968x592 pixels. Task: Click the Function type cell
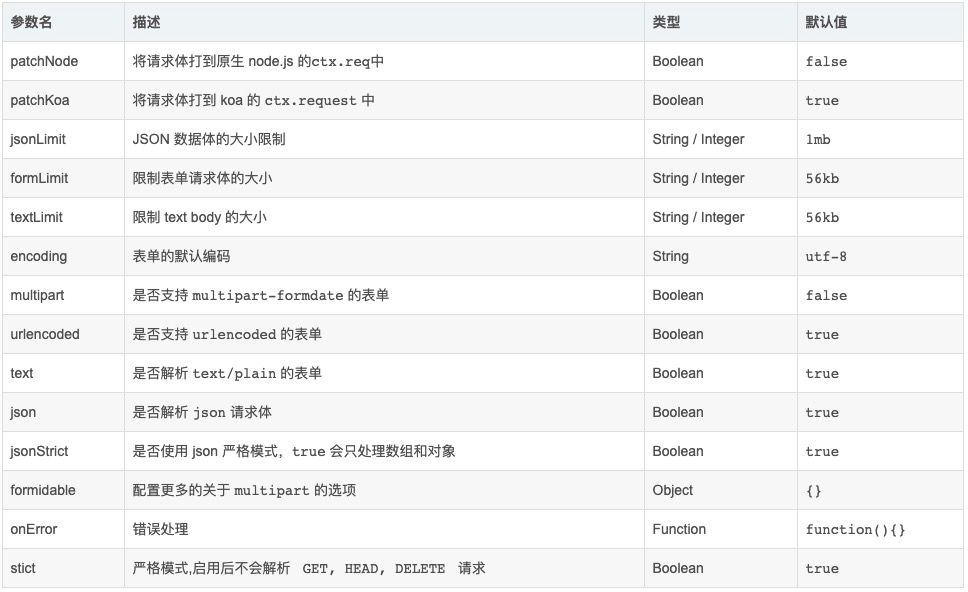tap(679, 529)
